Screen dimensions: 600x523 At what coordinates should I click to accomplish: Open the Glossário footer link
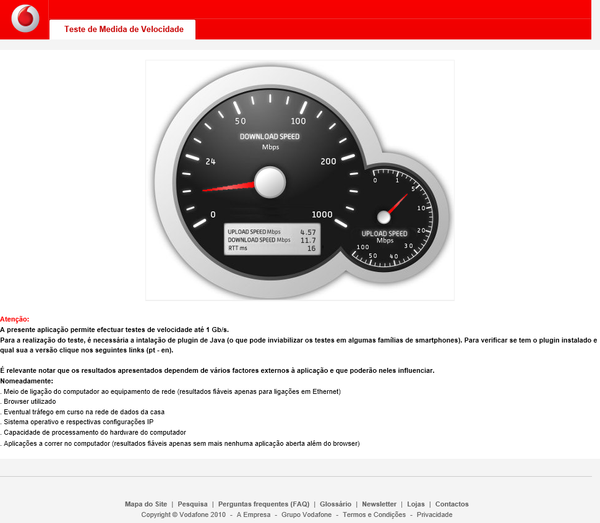click(x=336, y=504)
